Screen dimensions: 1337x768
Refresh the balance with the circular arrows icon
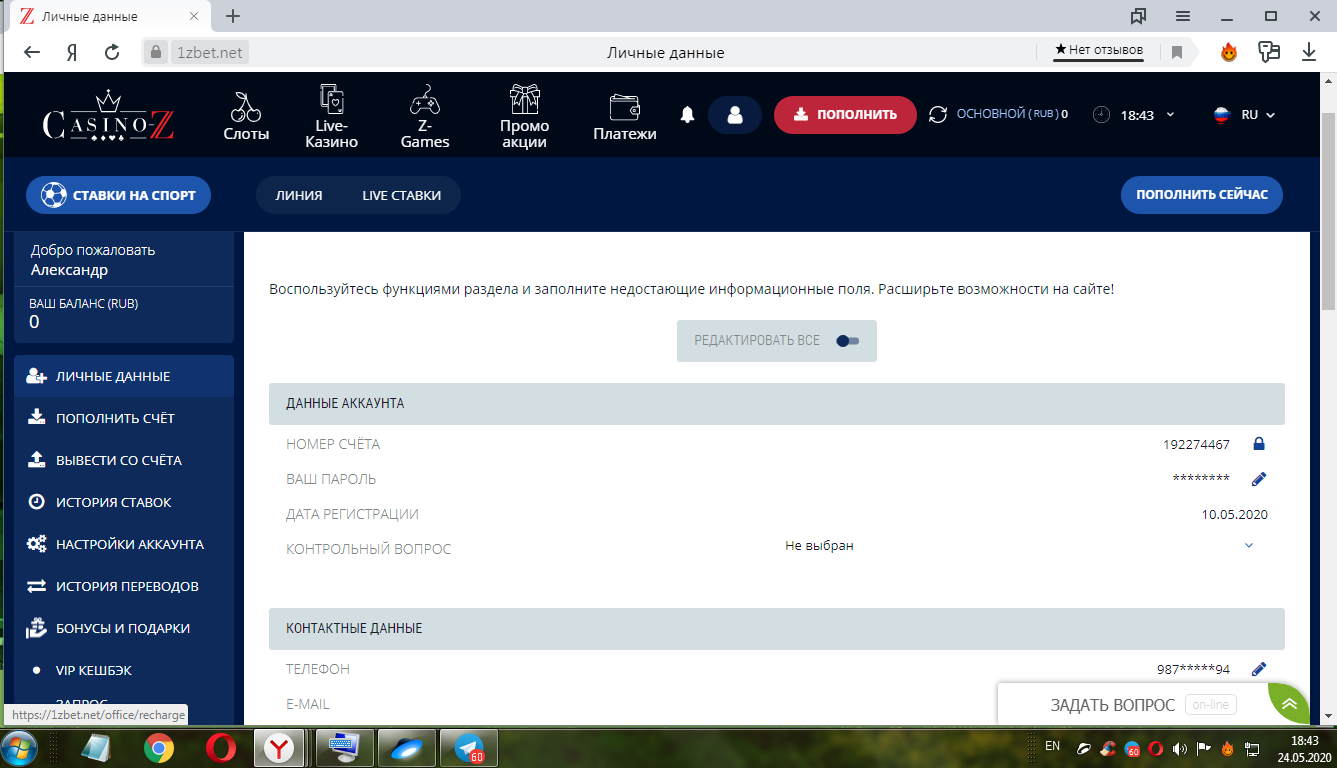coord(938,115)
